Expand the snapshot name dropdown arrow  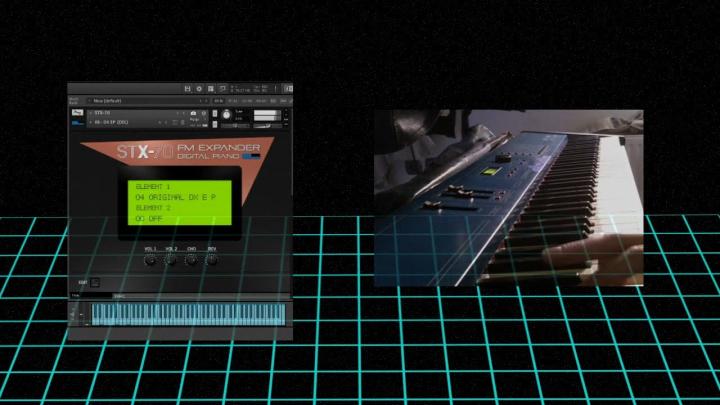pyautogui.click(x=90, y=123)
